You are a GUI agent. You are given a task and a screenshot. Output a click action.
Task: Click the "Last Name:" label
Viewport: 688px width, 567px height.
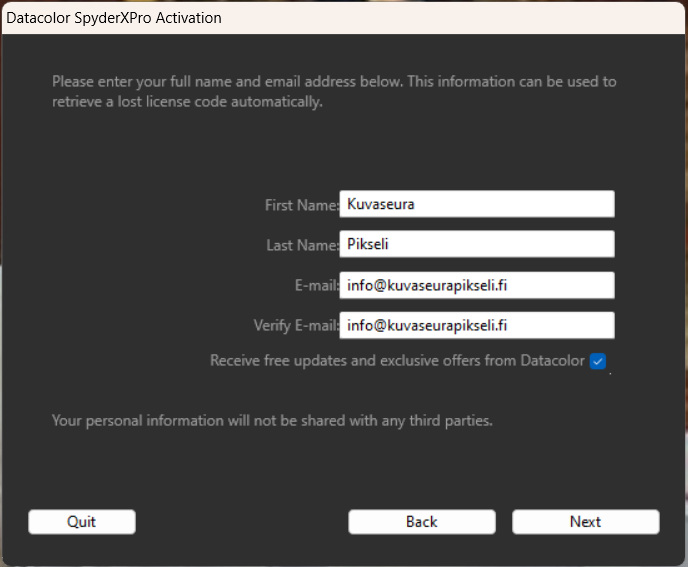303,245
